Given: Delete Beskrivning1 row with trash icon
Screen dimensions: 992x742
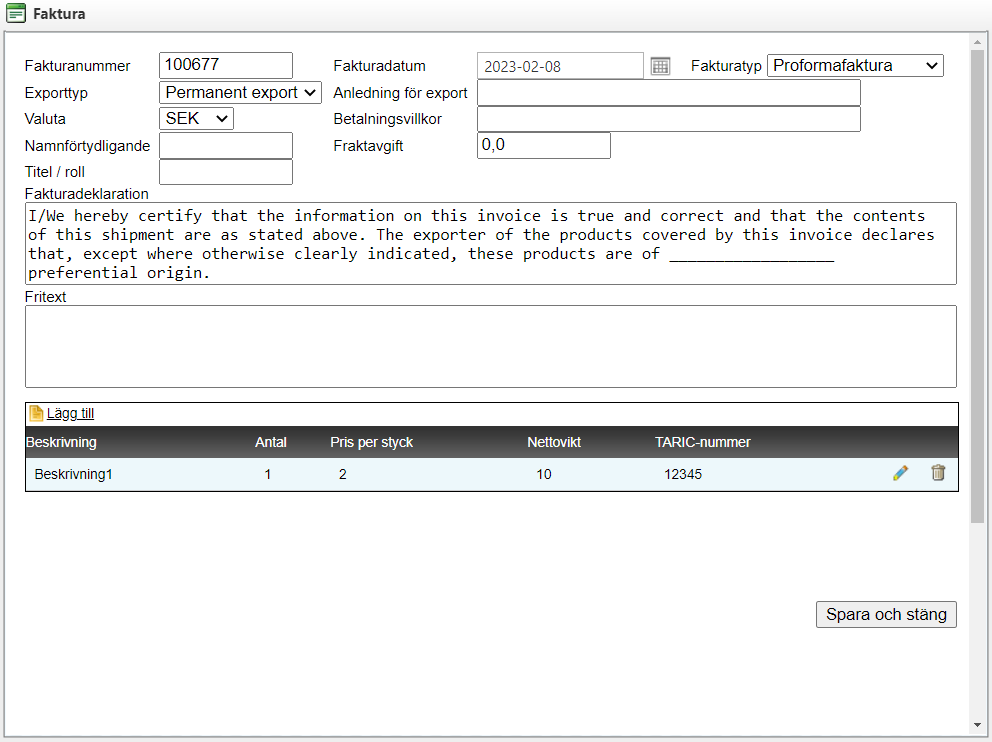Looking at the screenshot, I should click(938, 473).
